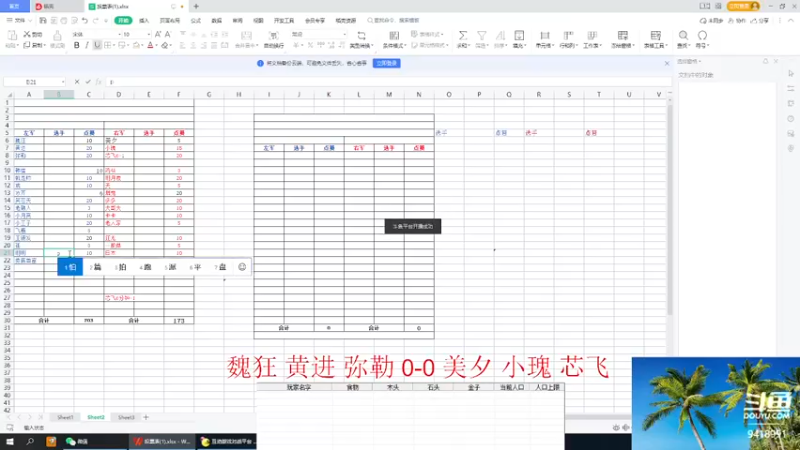This screenshot has width=800, height=450.
Task: Click the cut scissors icon
Action: [27, 34]
